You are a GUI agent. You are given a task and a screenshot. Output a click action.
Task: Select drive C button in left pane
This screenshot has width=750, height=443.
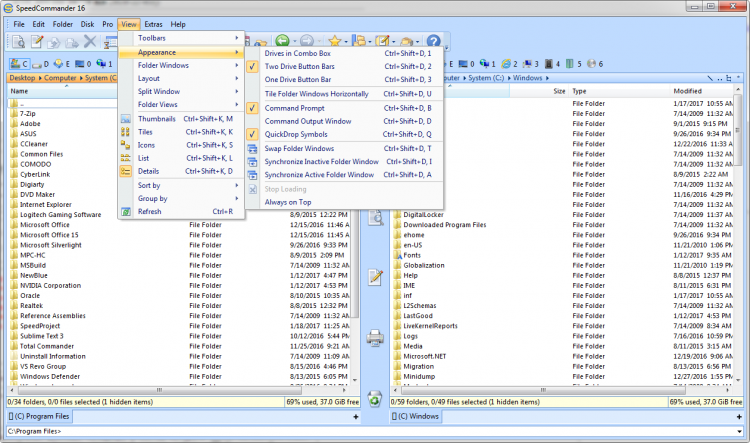pyautogui.click(x=20, y=64)
